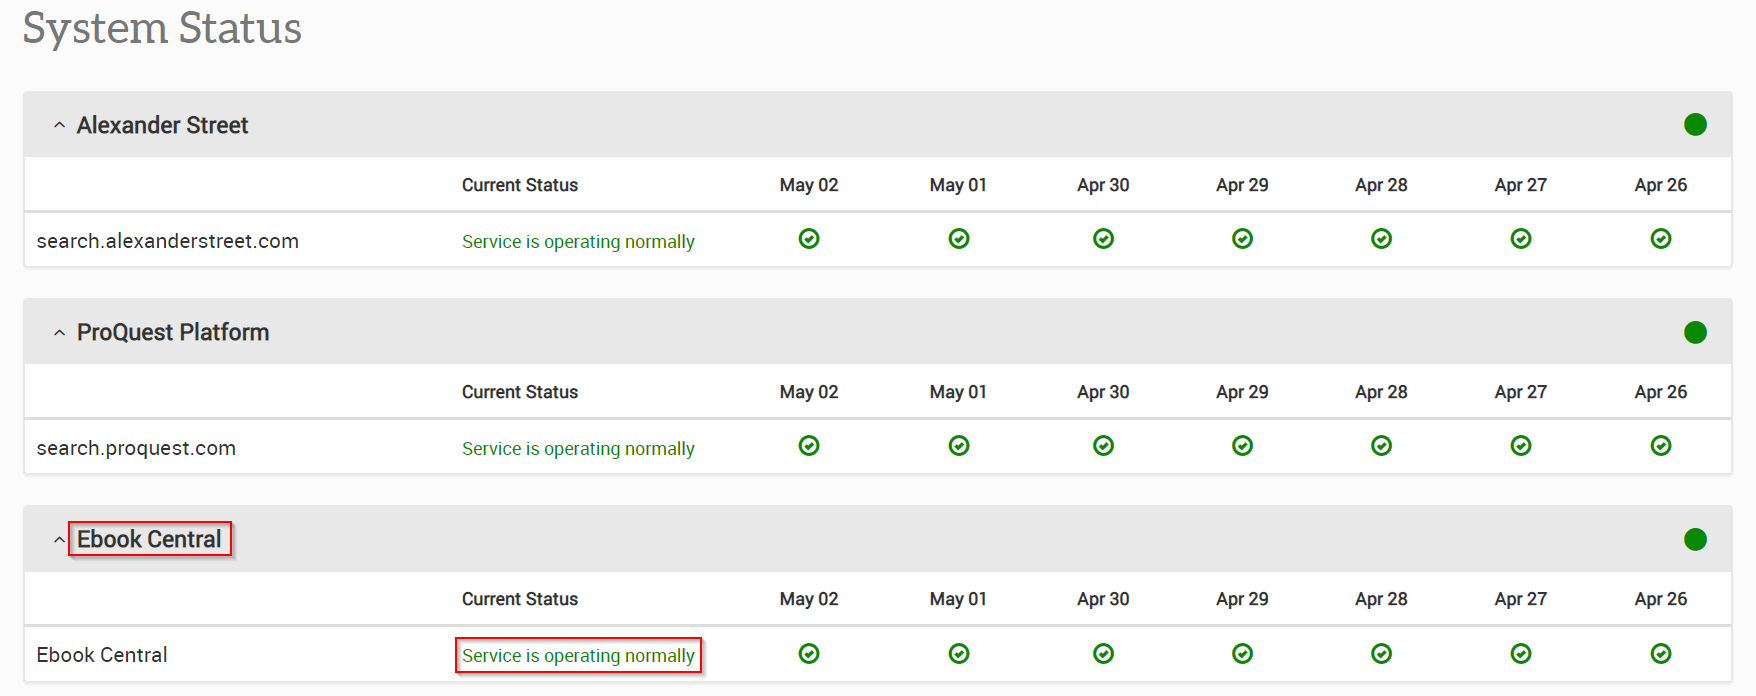
Task: Collapse the ProQuest Platform section chevron
Action: tap(59, 333)
